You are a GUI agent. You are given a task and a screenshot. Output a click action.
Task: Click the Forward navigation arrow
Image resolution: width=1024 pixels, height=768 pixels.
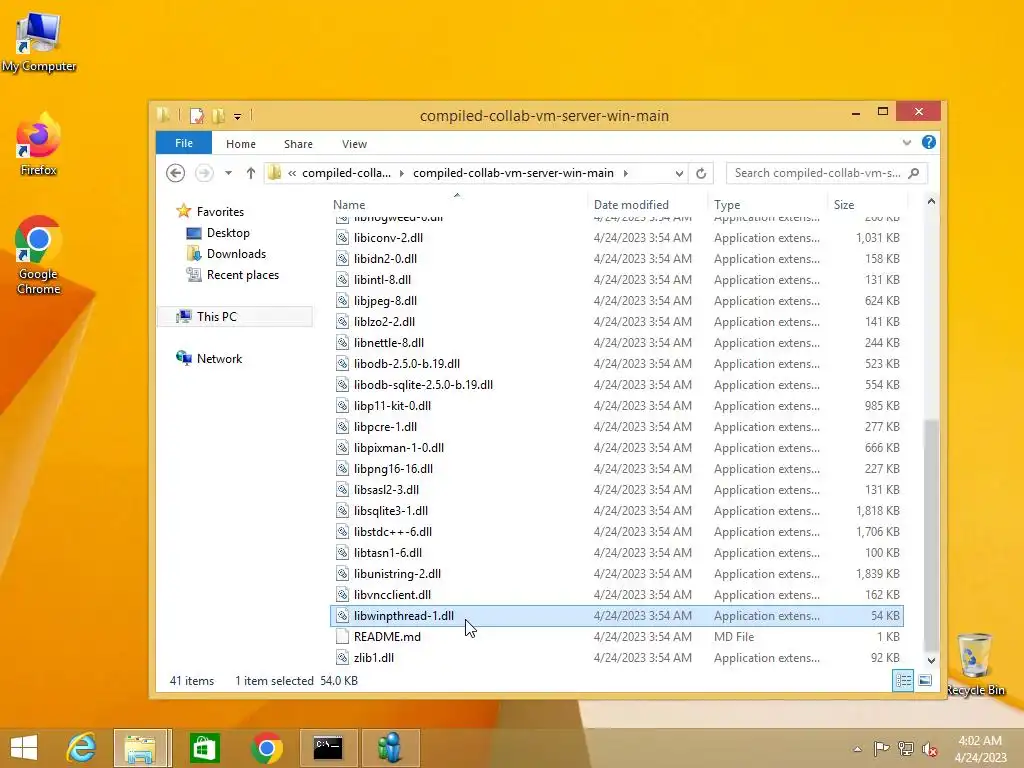pyautogui.click(x=204, y=173)
